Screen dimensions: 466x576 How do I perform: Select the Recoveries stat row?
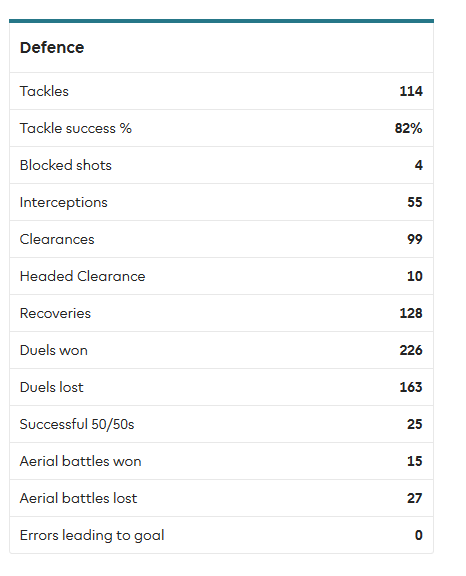tap(221, 313)
